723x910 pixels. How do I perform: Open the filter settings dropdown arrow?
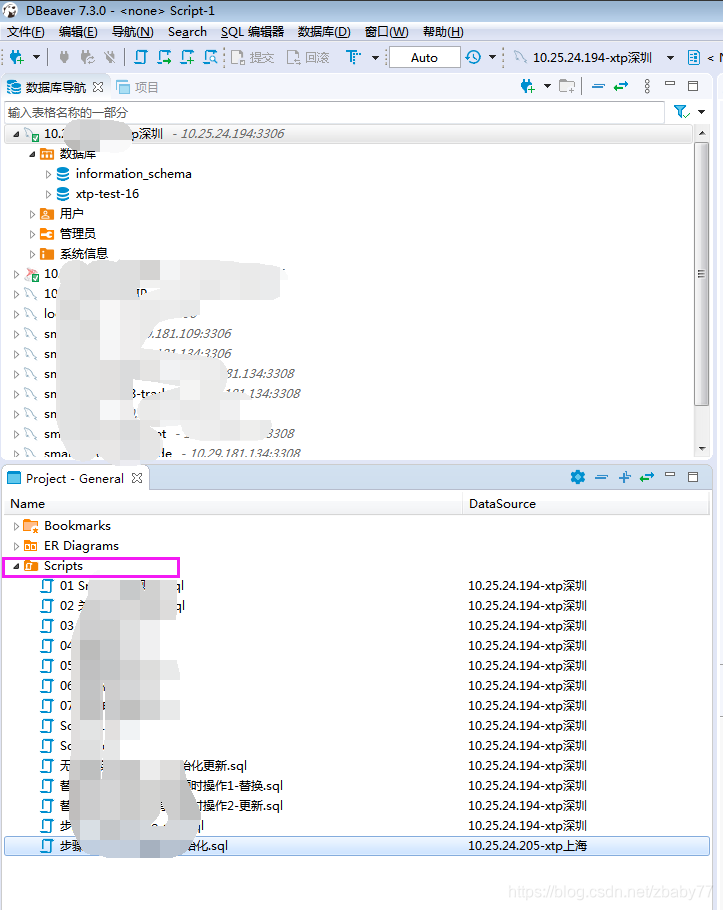[702, 111]
